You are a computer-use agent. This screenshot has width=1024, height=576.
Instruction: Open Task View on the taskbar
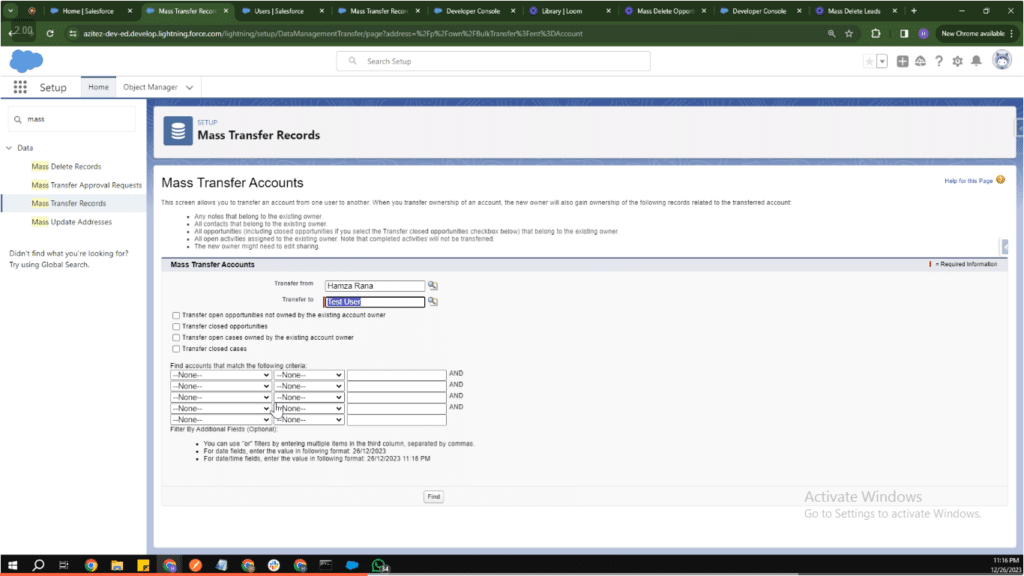(x=63, y=565)
